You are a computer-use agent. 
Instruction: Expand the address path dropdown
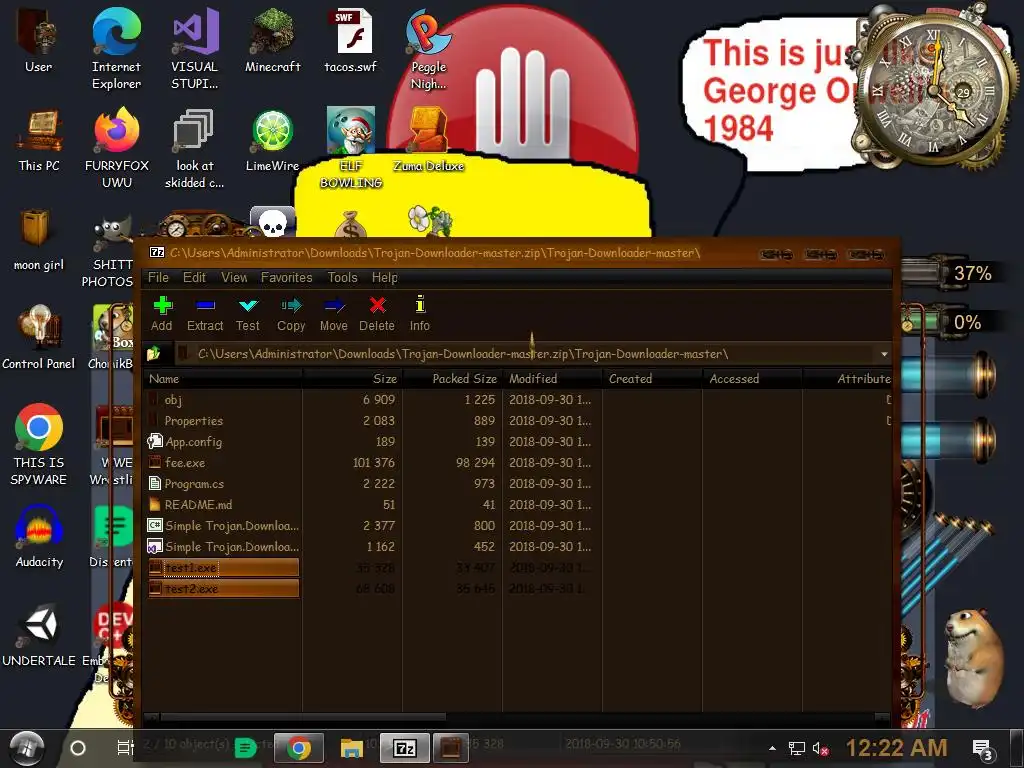coord(884,354)
